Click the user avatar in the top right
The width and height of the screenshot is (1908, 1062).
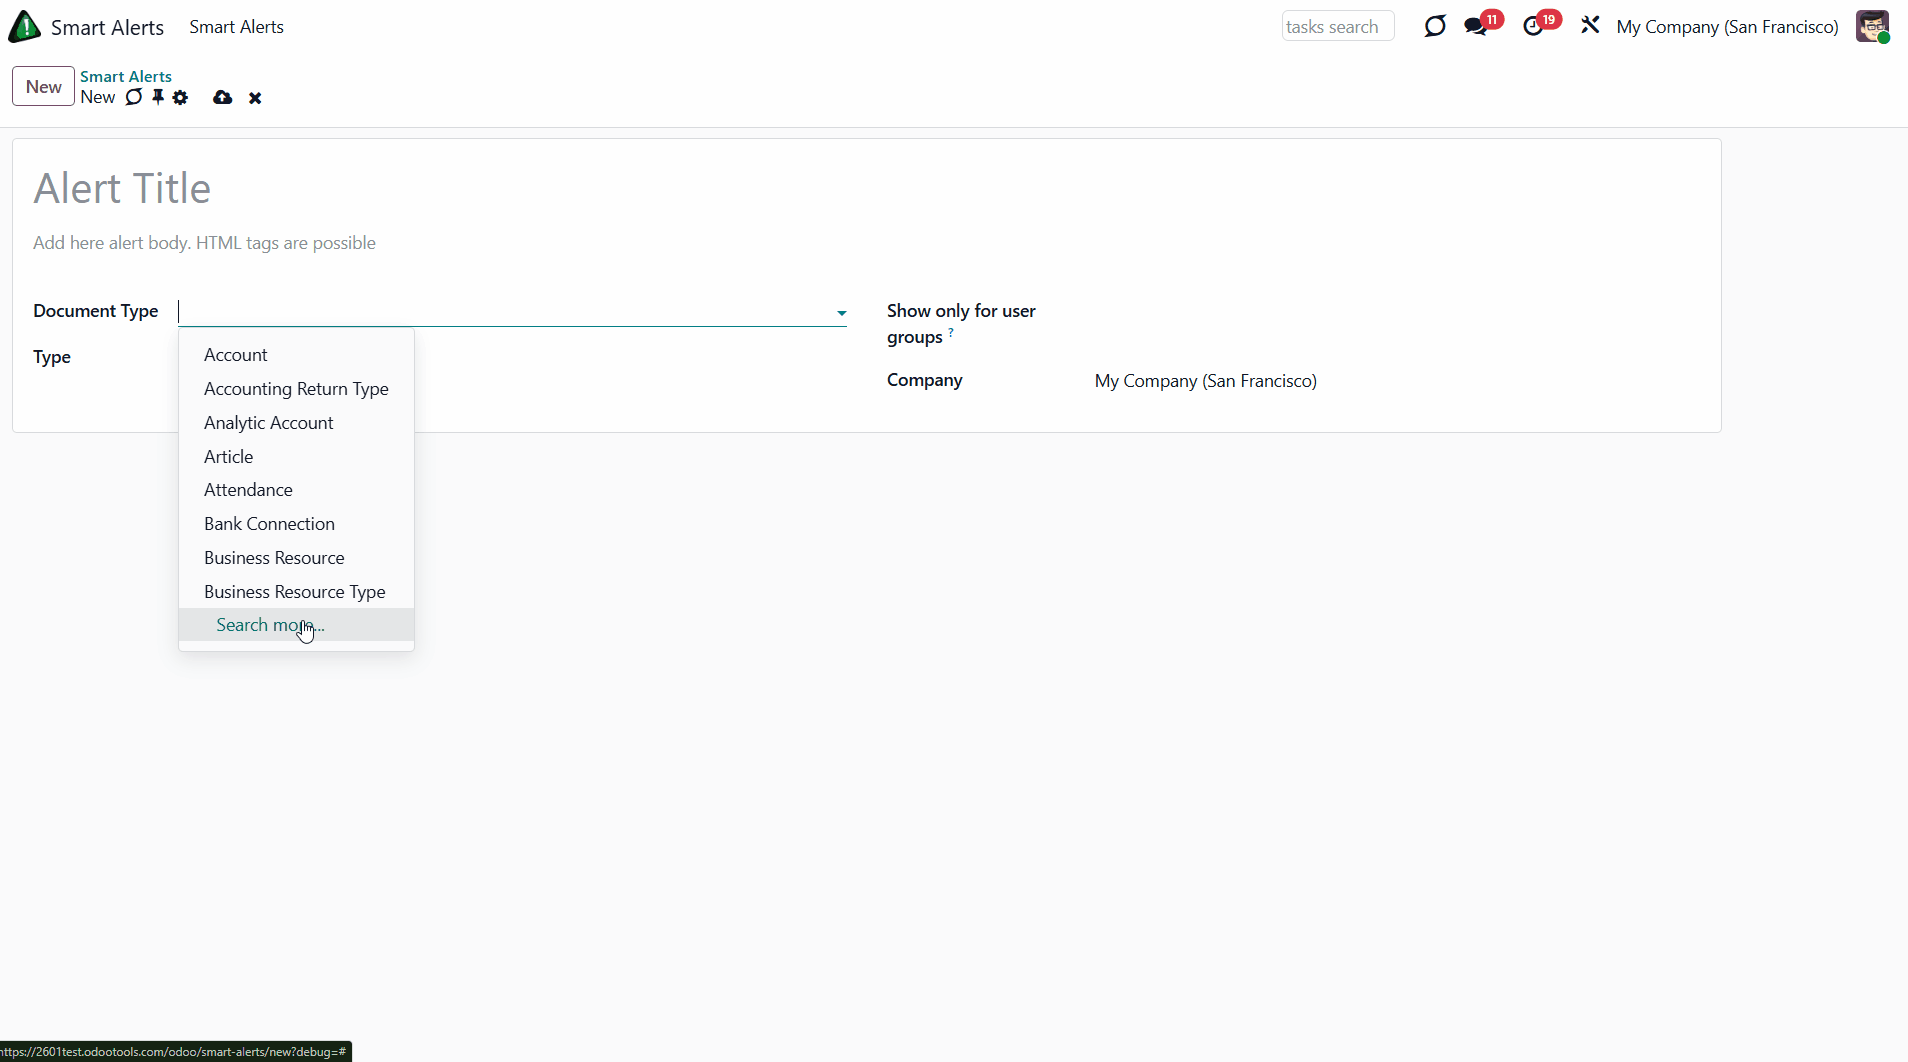(1872, 27)
